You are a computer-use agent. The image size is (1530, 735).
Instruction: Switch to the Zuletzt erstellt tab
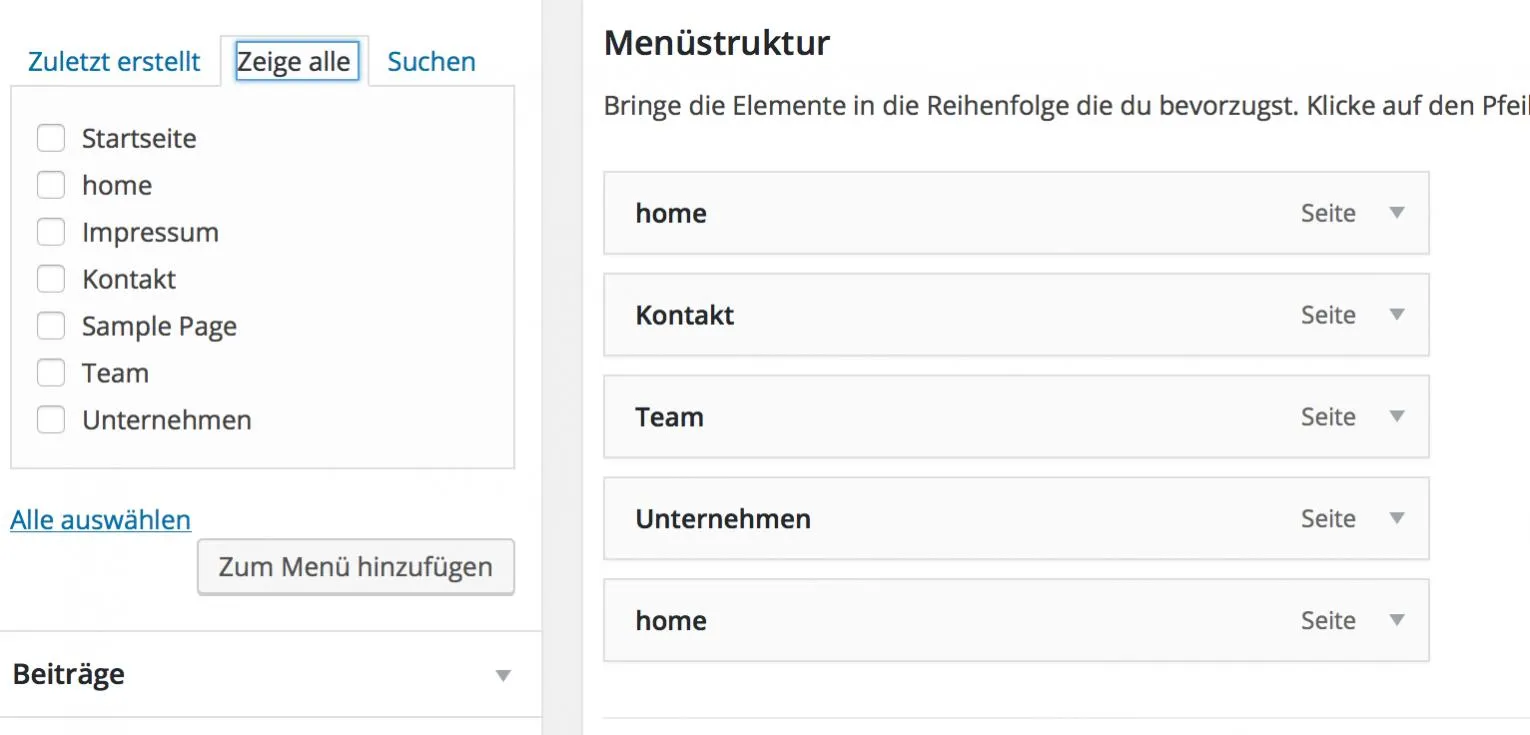coord(114,62)
